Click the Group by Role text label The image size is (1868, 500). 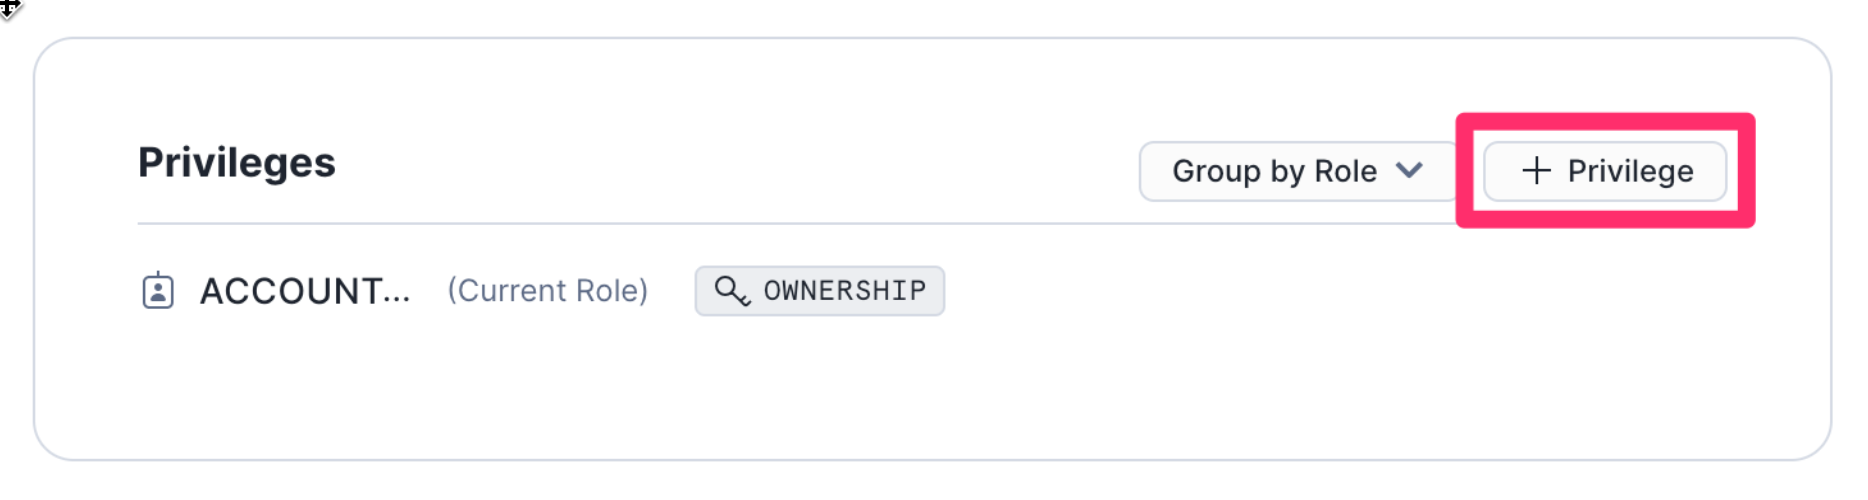coord(1274,171)
